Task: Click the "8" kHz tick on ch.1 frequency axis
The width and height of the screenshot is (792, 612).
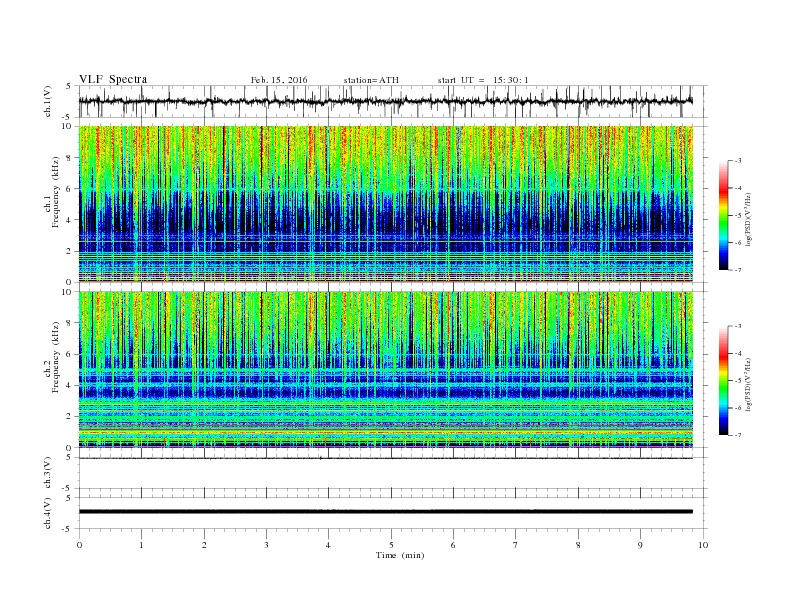Action: pyautogui.click(x=69, y=158)
